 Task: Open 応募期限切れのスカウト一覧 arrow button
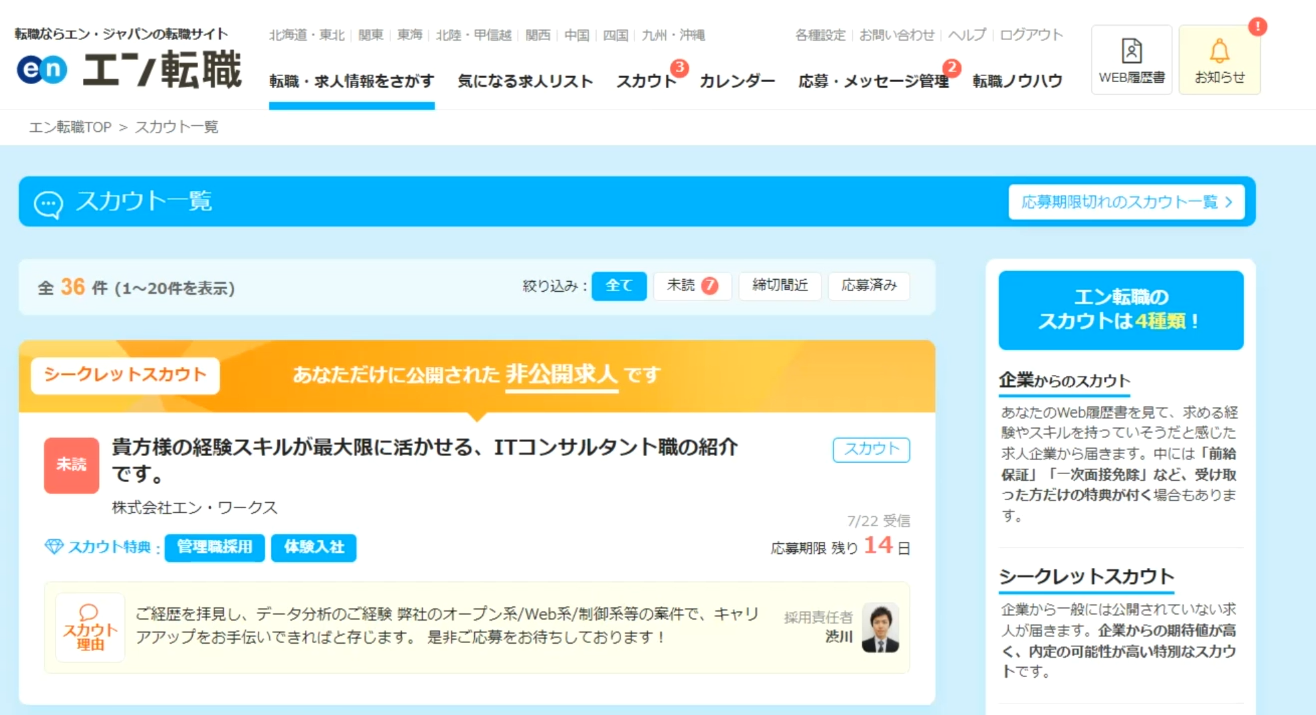point(1126,202)
